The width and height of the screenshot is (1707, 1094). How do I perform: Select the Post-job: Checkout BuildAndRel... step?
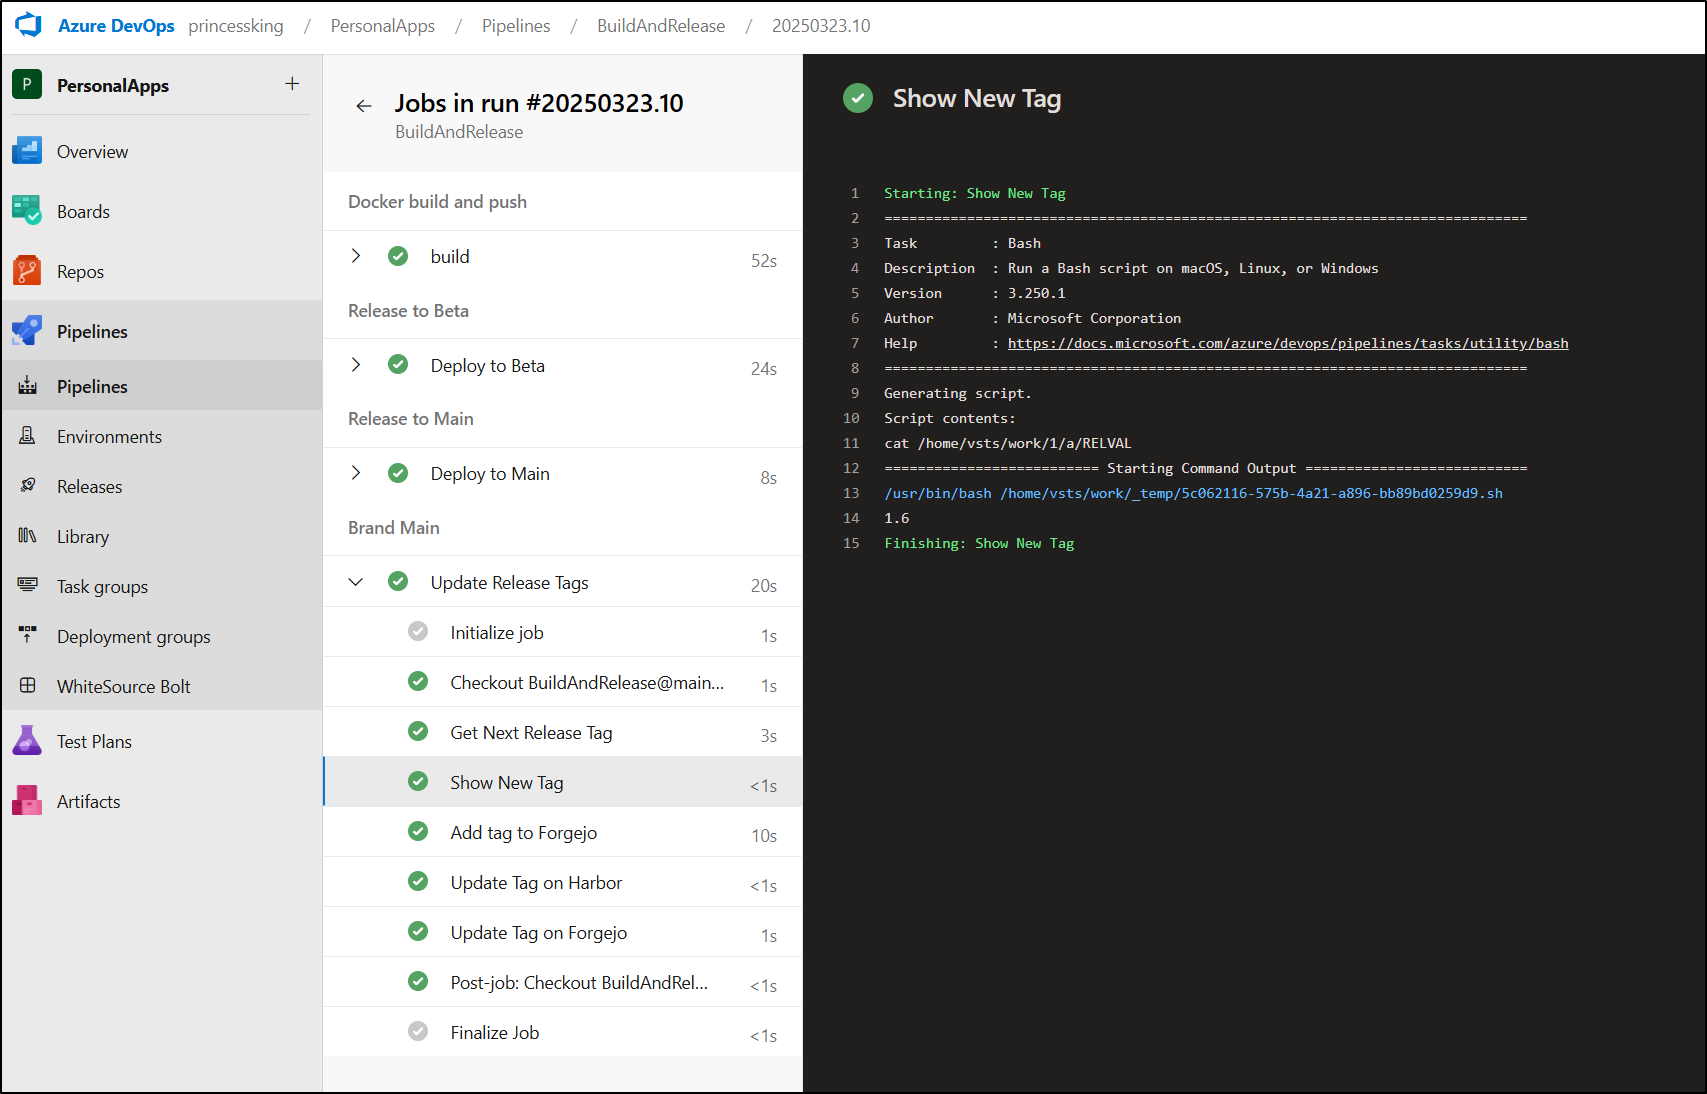563,982
